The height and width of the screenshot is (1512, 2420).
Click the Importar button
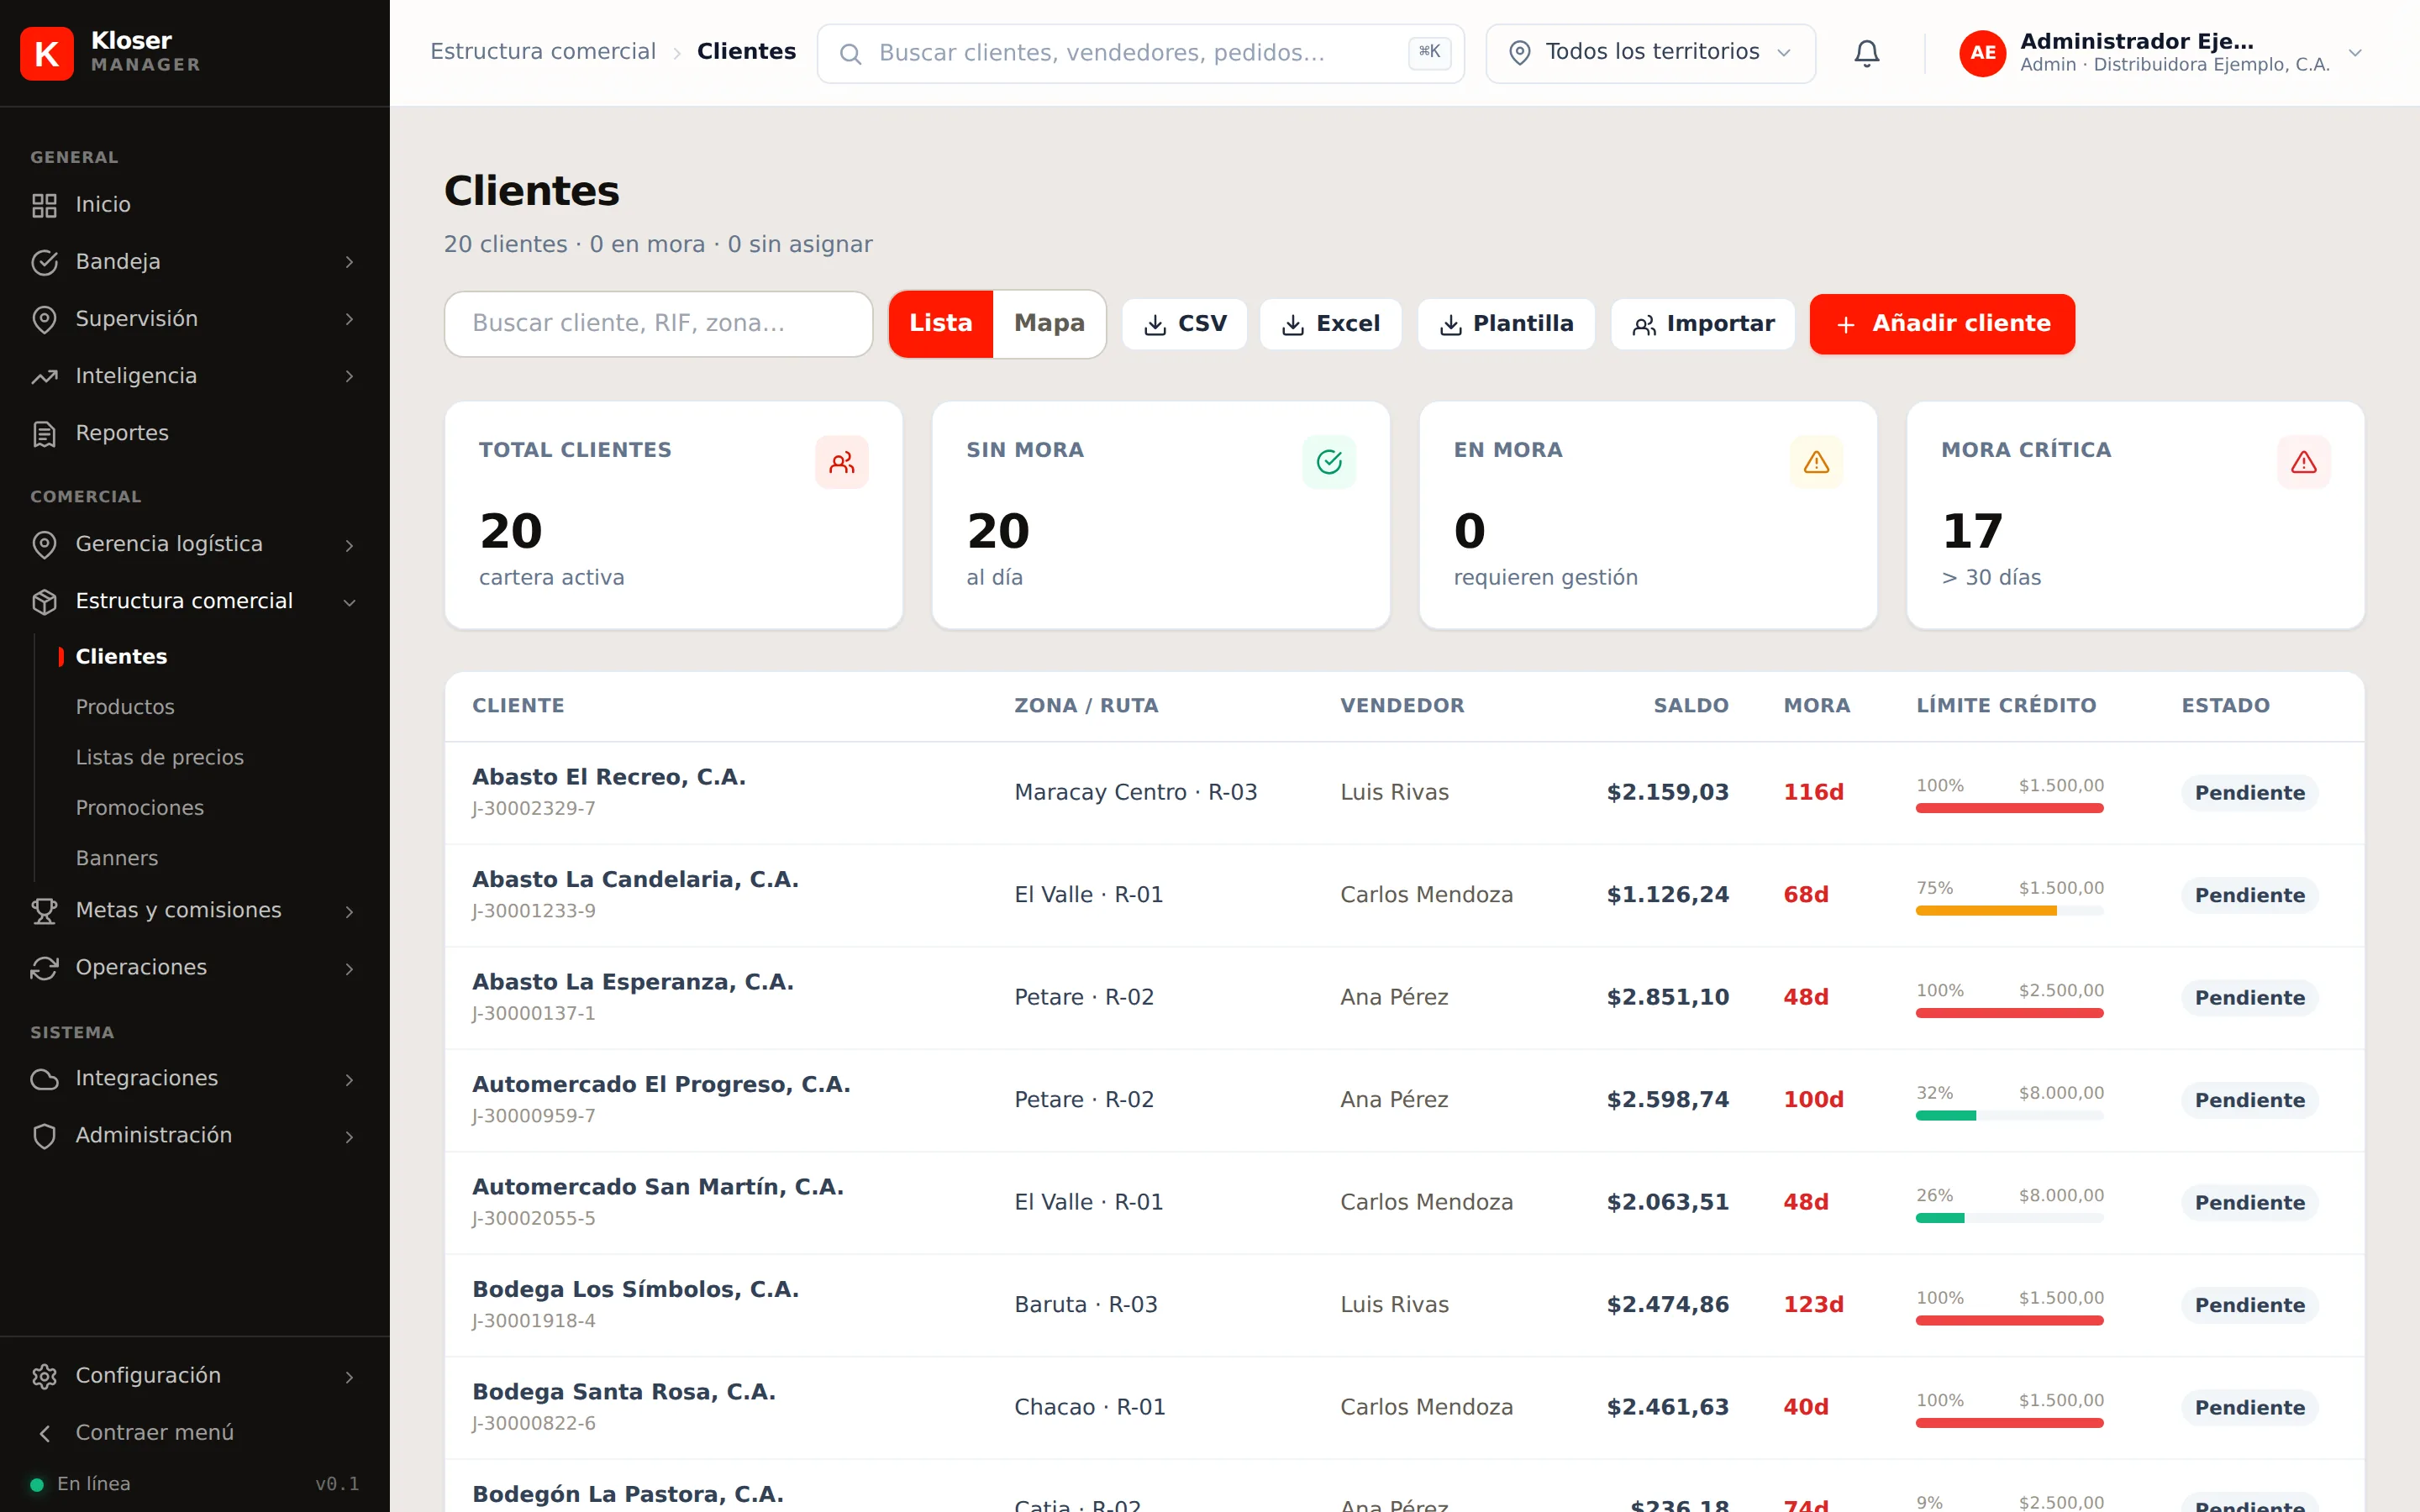click(1702, 324)
